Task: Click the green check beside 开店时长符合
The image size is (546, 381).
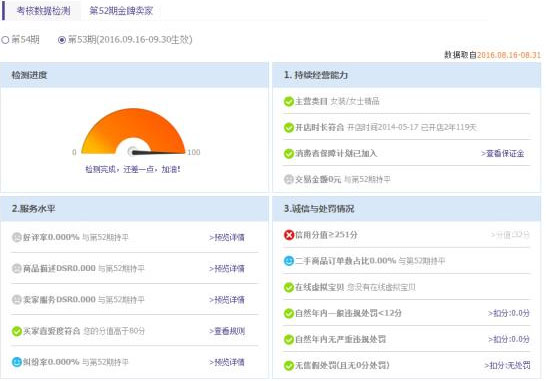Action: [x=289, y=127]
